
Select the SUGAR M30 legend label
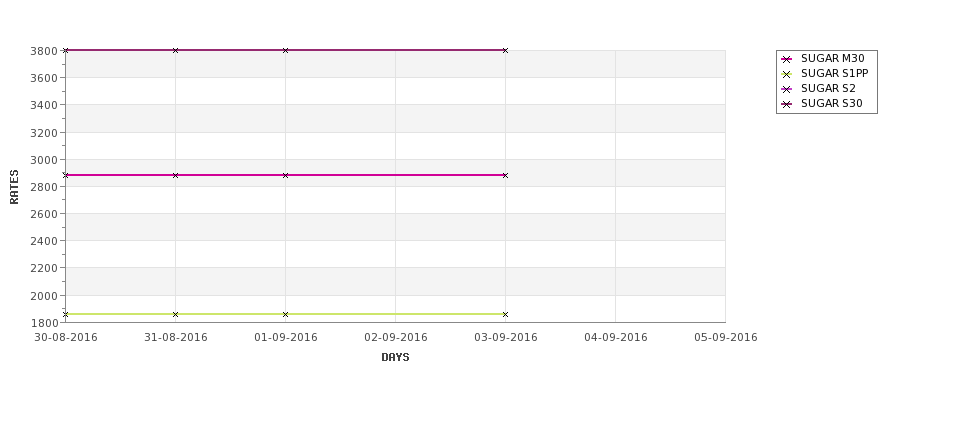coord(833,58)
